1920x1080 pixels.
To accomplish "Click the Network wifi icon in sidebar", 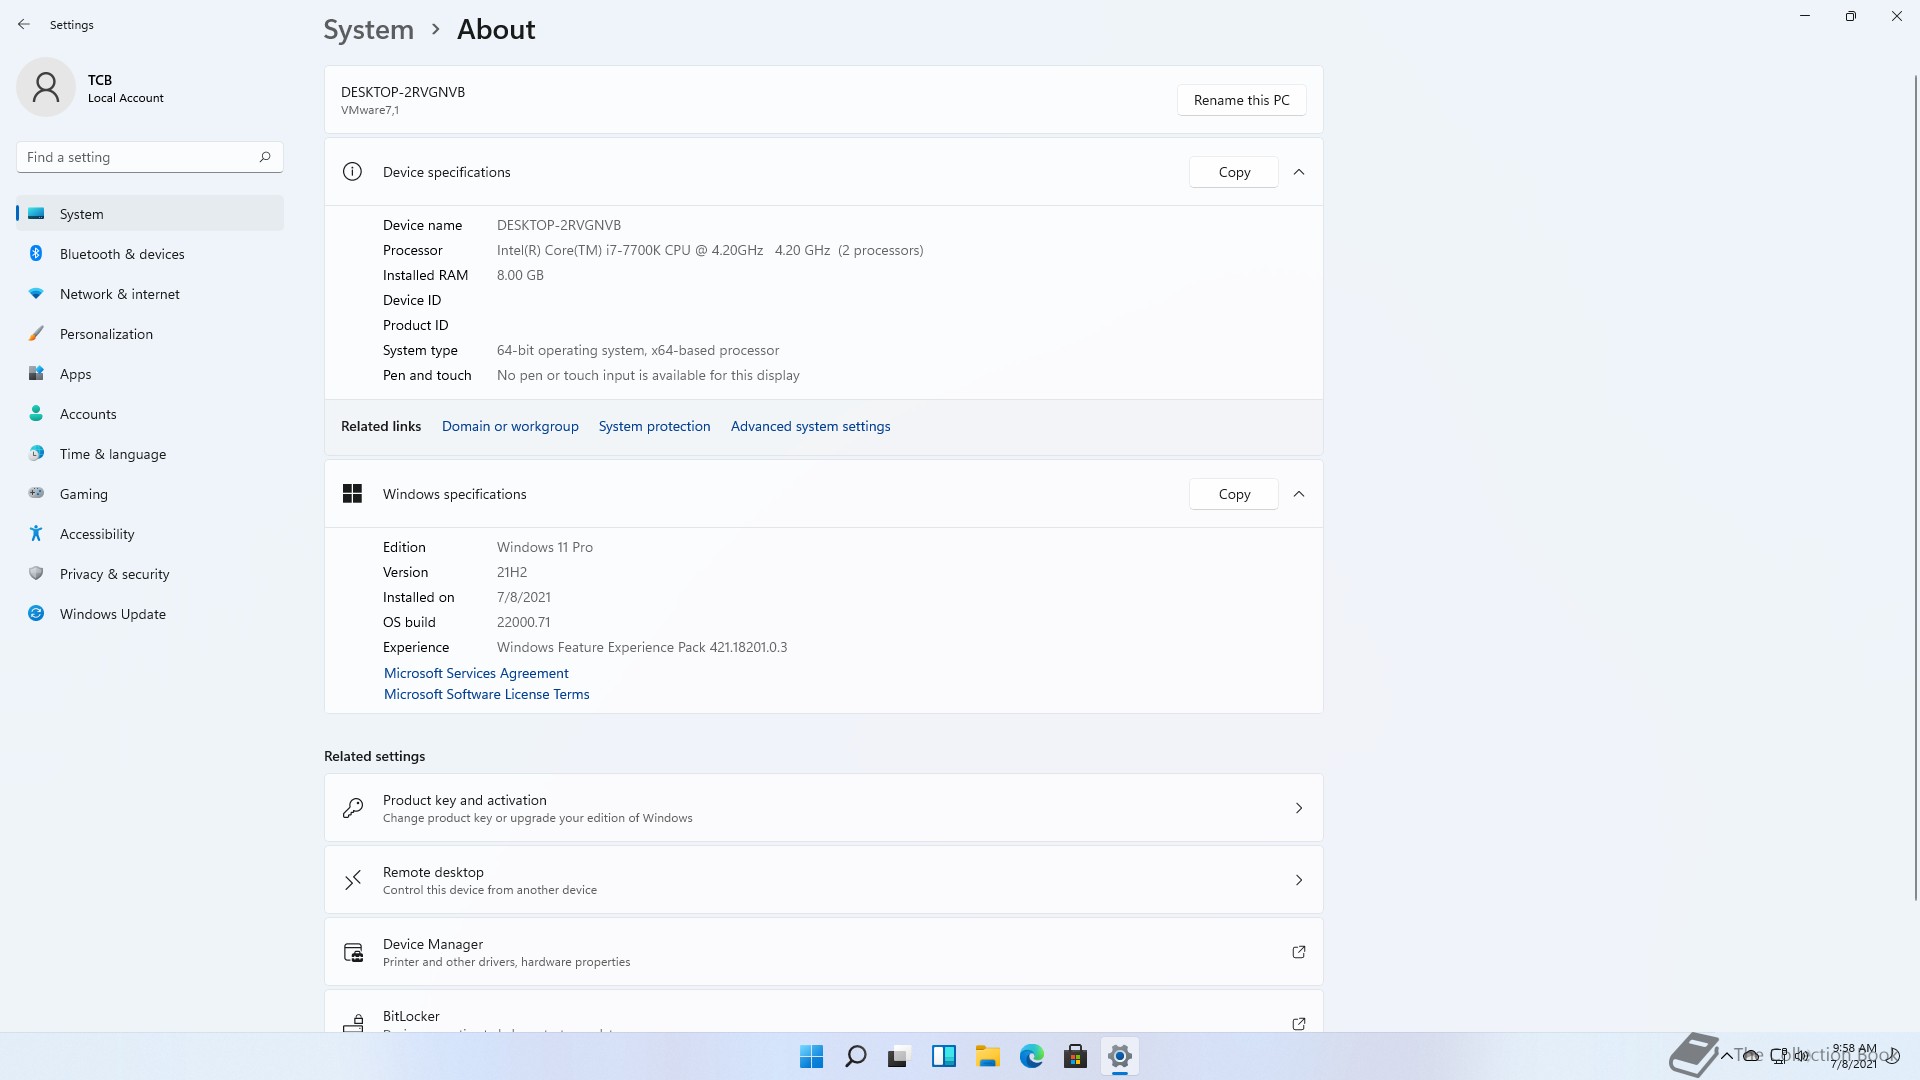I will [x=36, y=294].
